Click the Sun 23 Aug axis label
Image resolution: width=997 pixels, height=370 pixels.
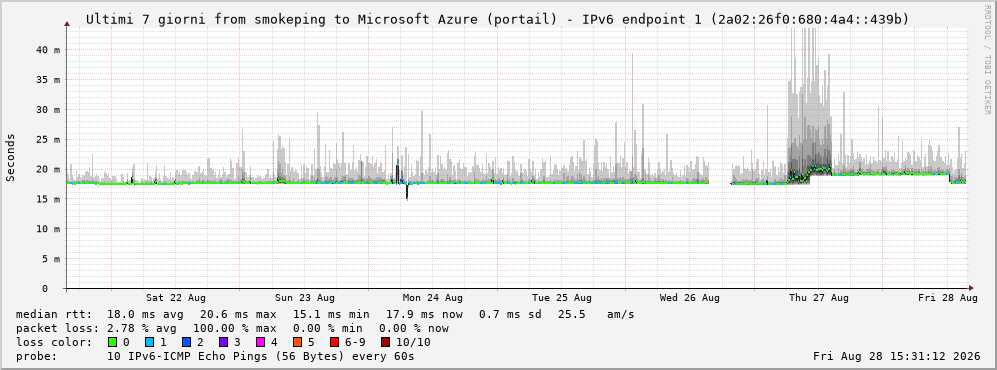pyautogui.click(x=305, y=298)
